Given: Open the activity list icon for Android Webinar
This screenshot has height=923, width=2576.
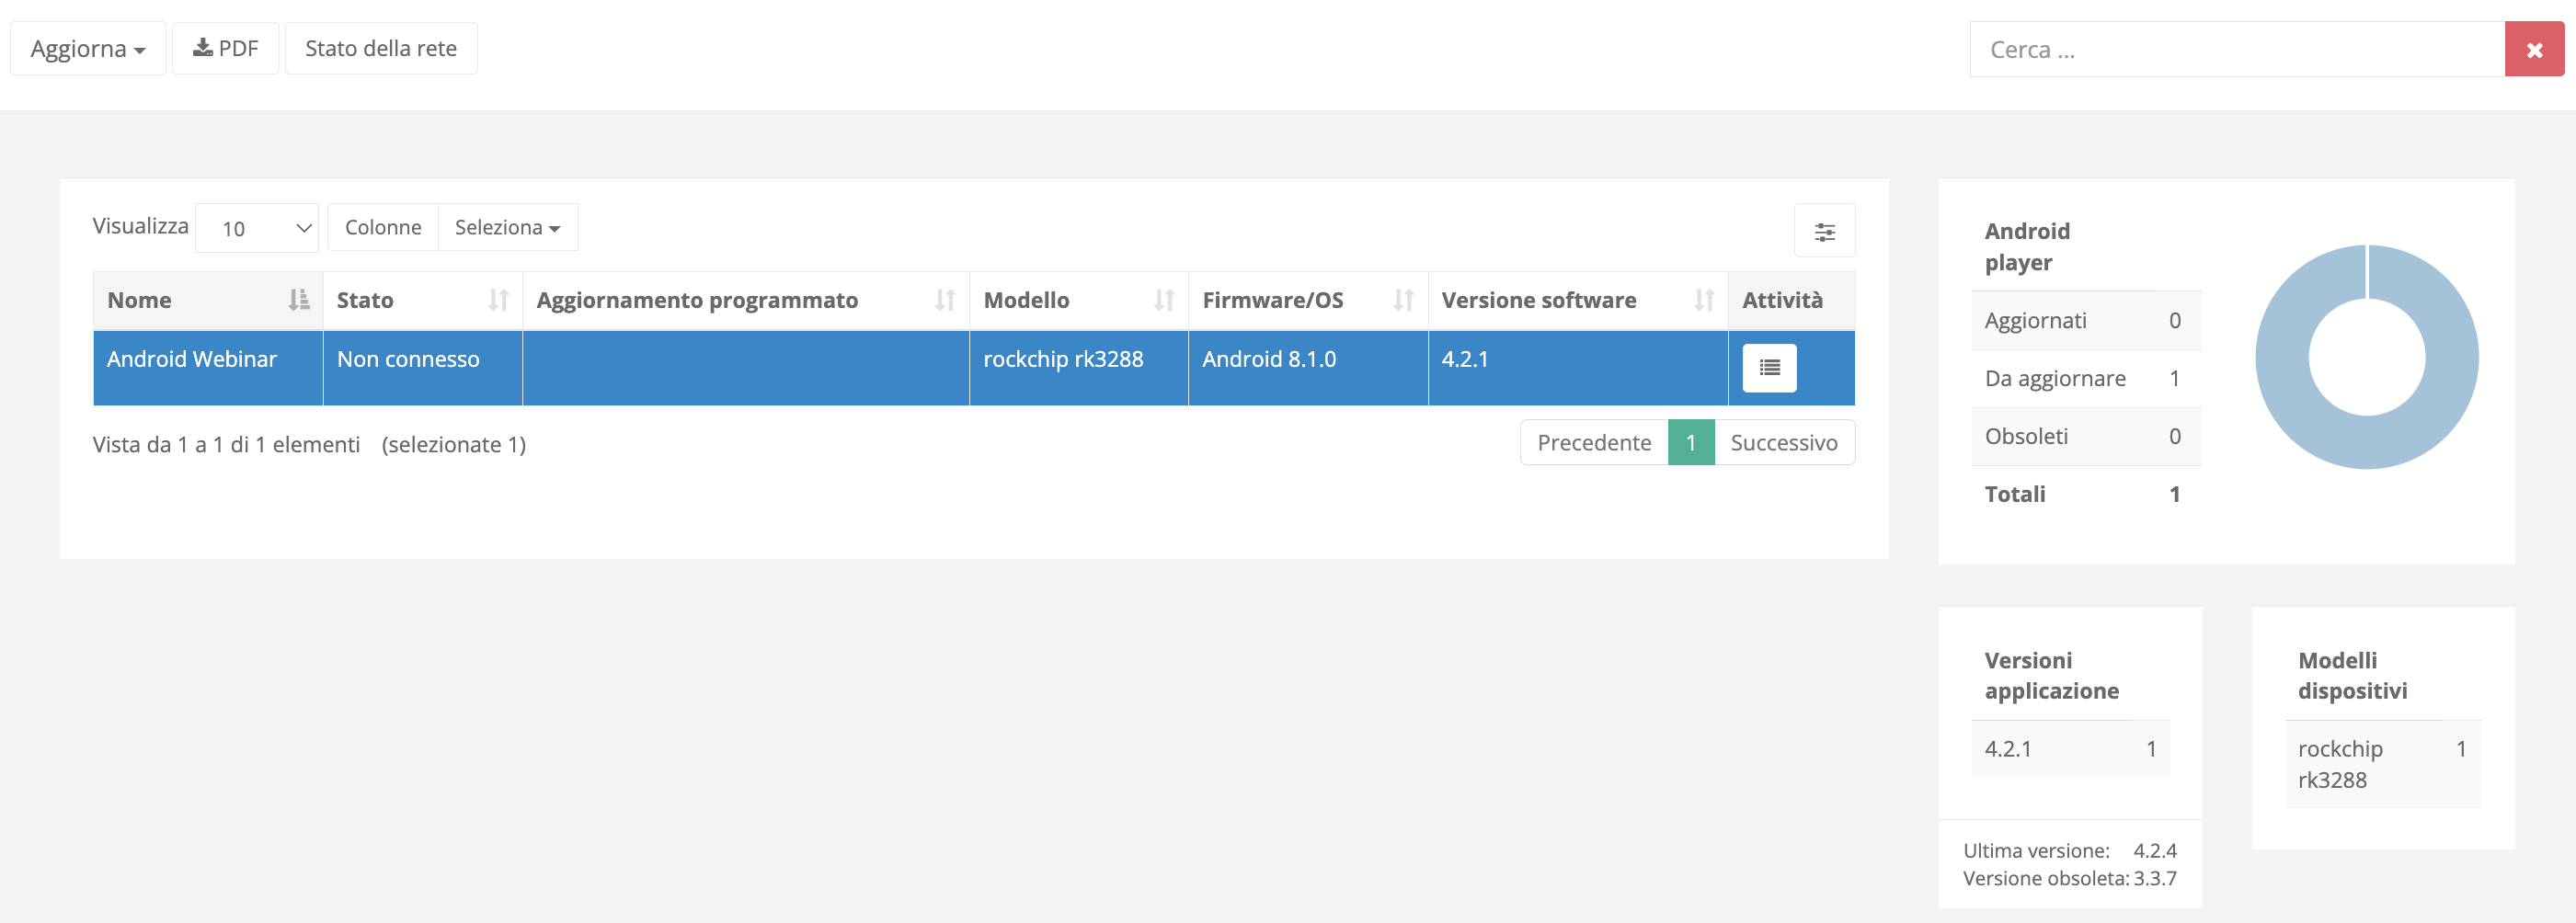Looking at the screenshot, I should coord(1768,368).
